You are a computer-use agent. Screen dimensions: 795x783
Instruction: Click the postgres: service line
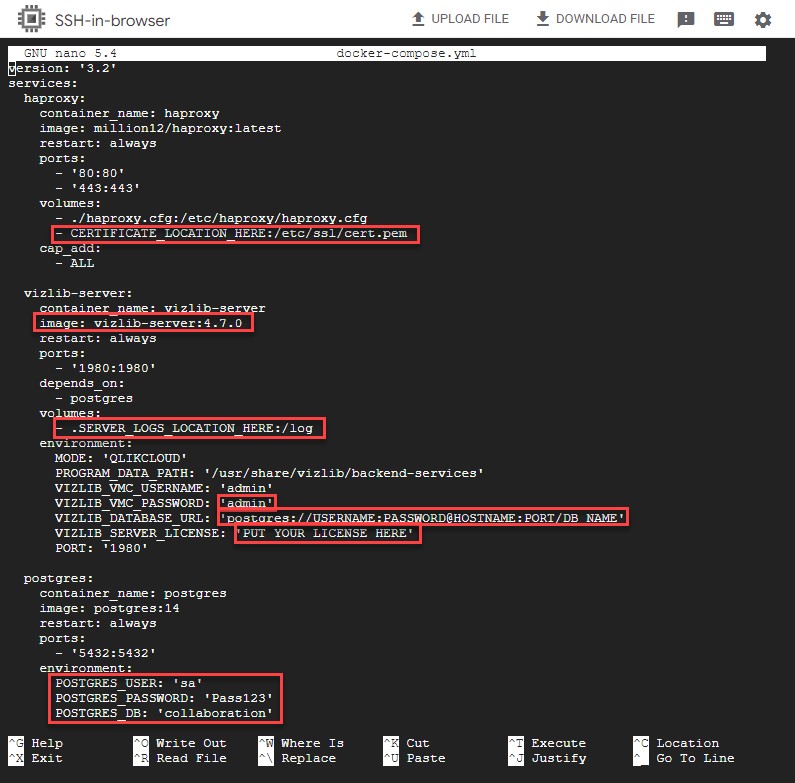point(58,578)
